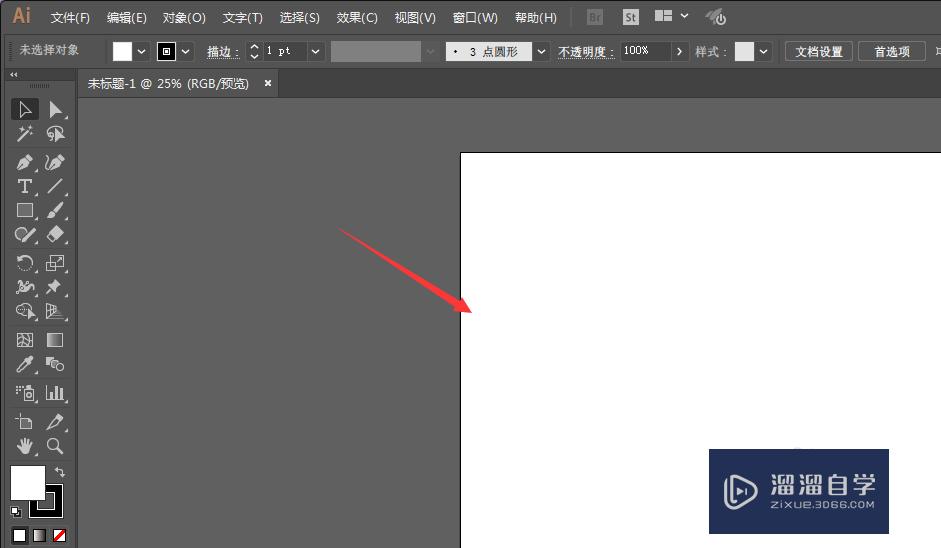Select the Shaper tool

(25, 234)
